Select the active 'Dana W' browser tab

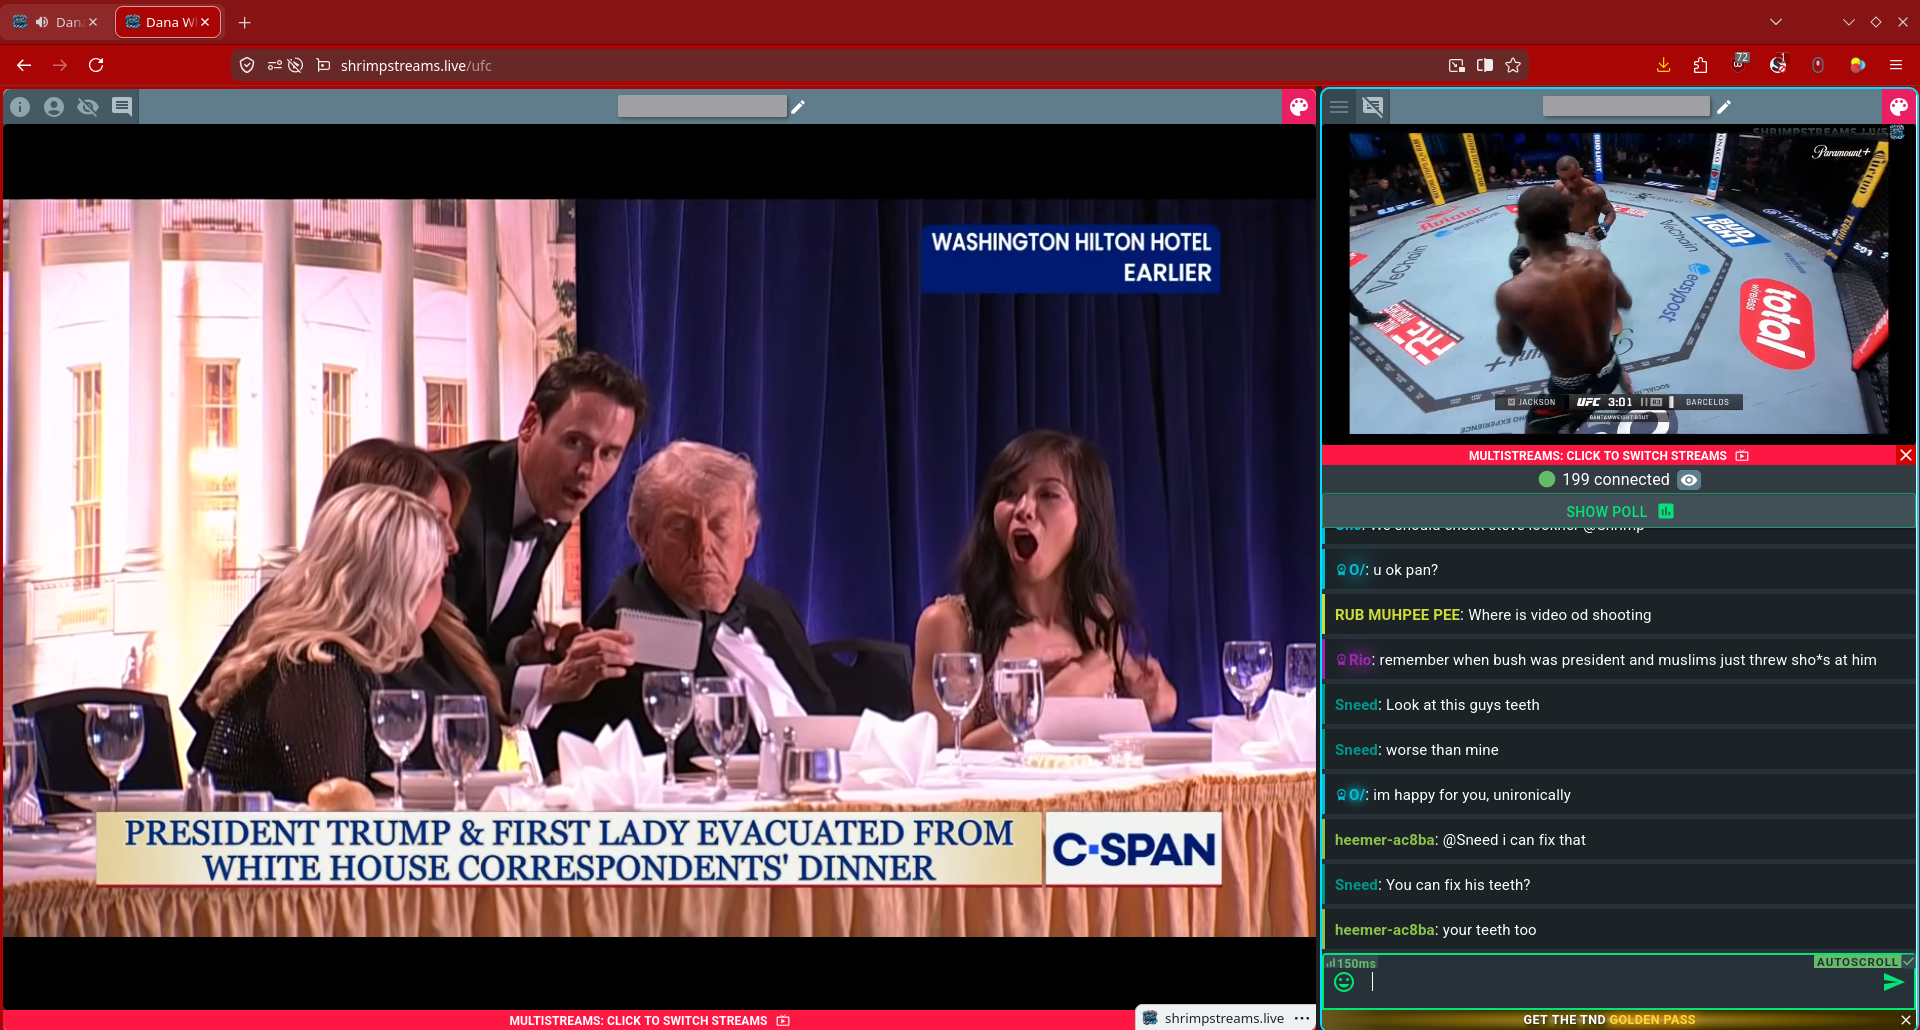(168, 22)
